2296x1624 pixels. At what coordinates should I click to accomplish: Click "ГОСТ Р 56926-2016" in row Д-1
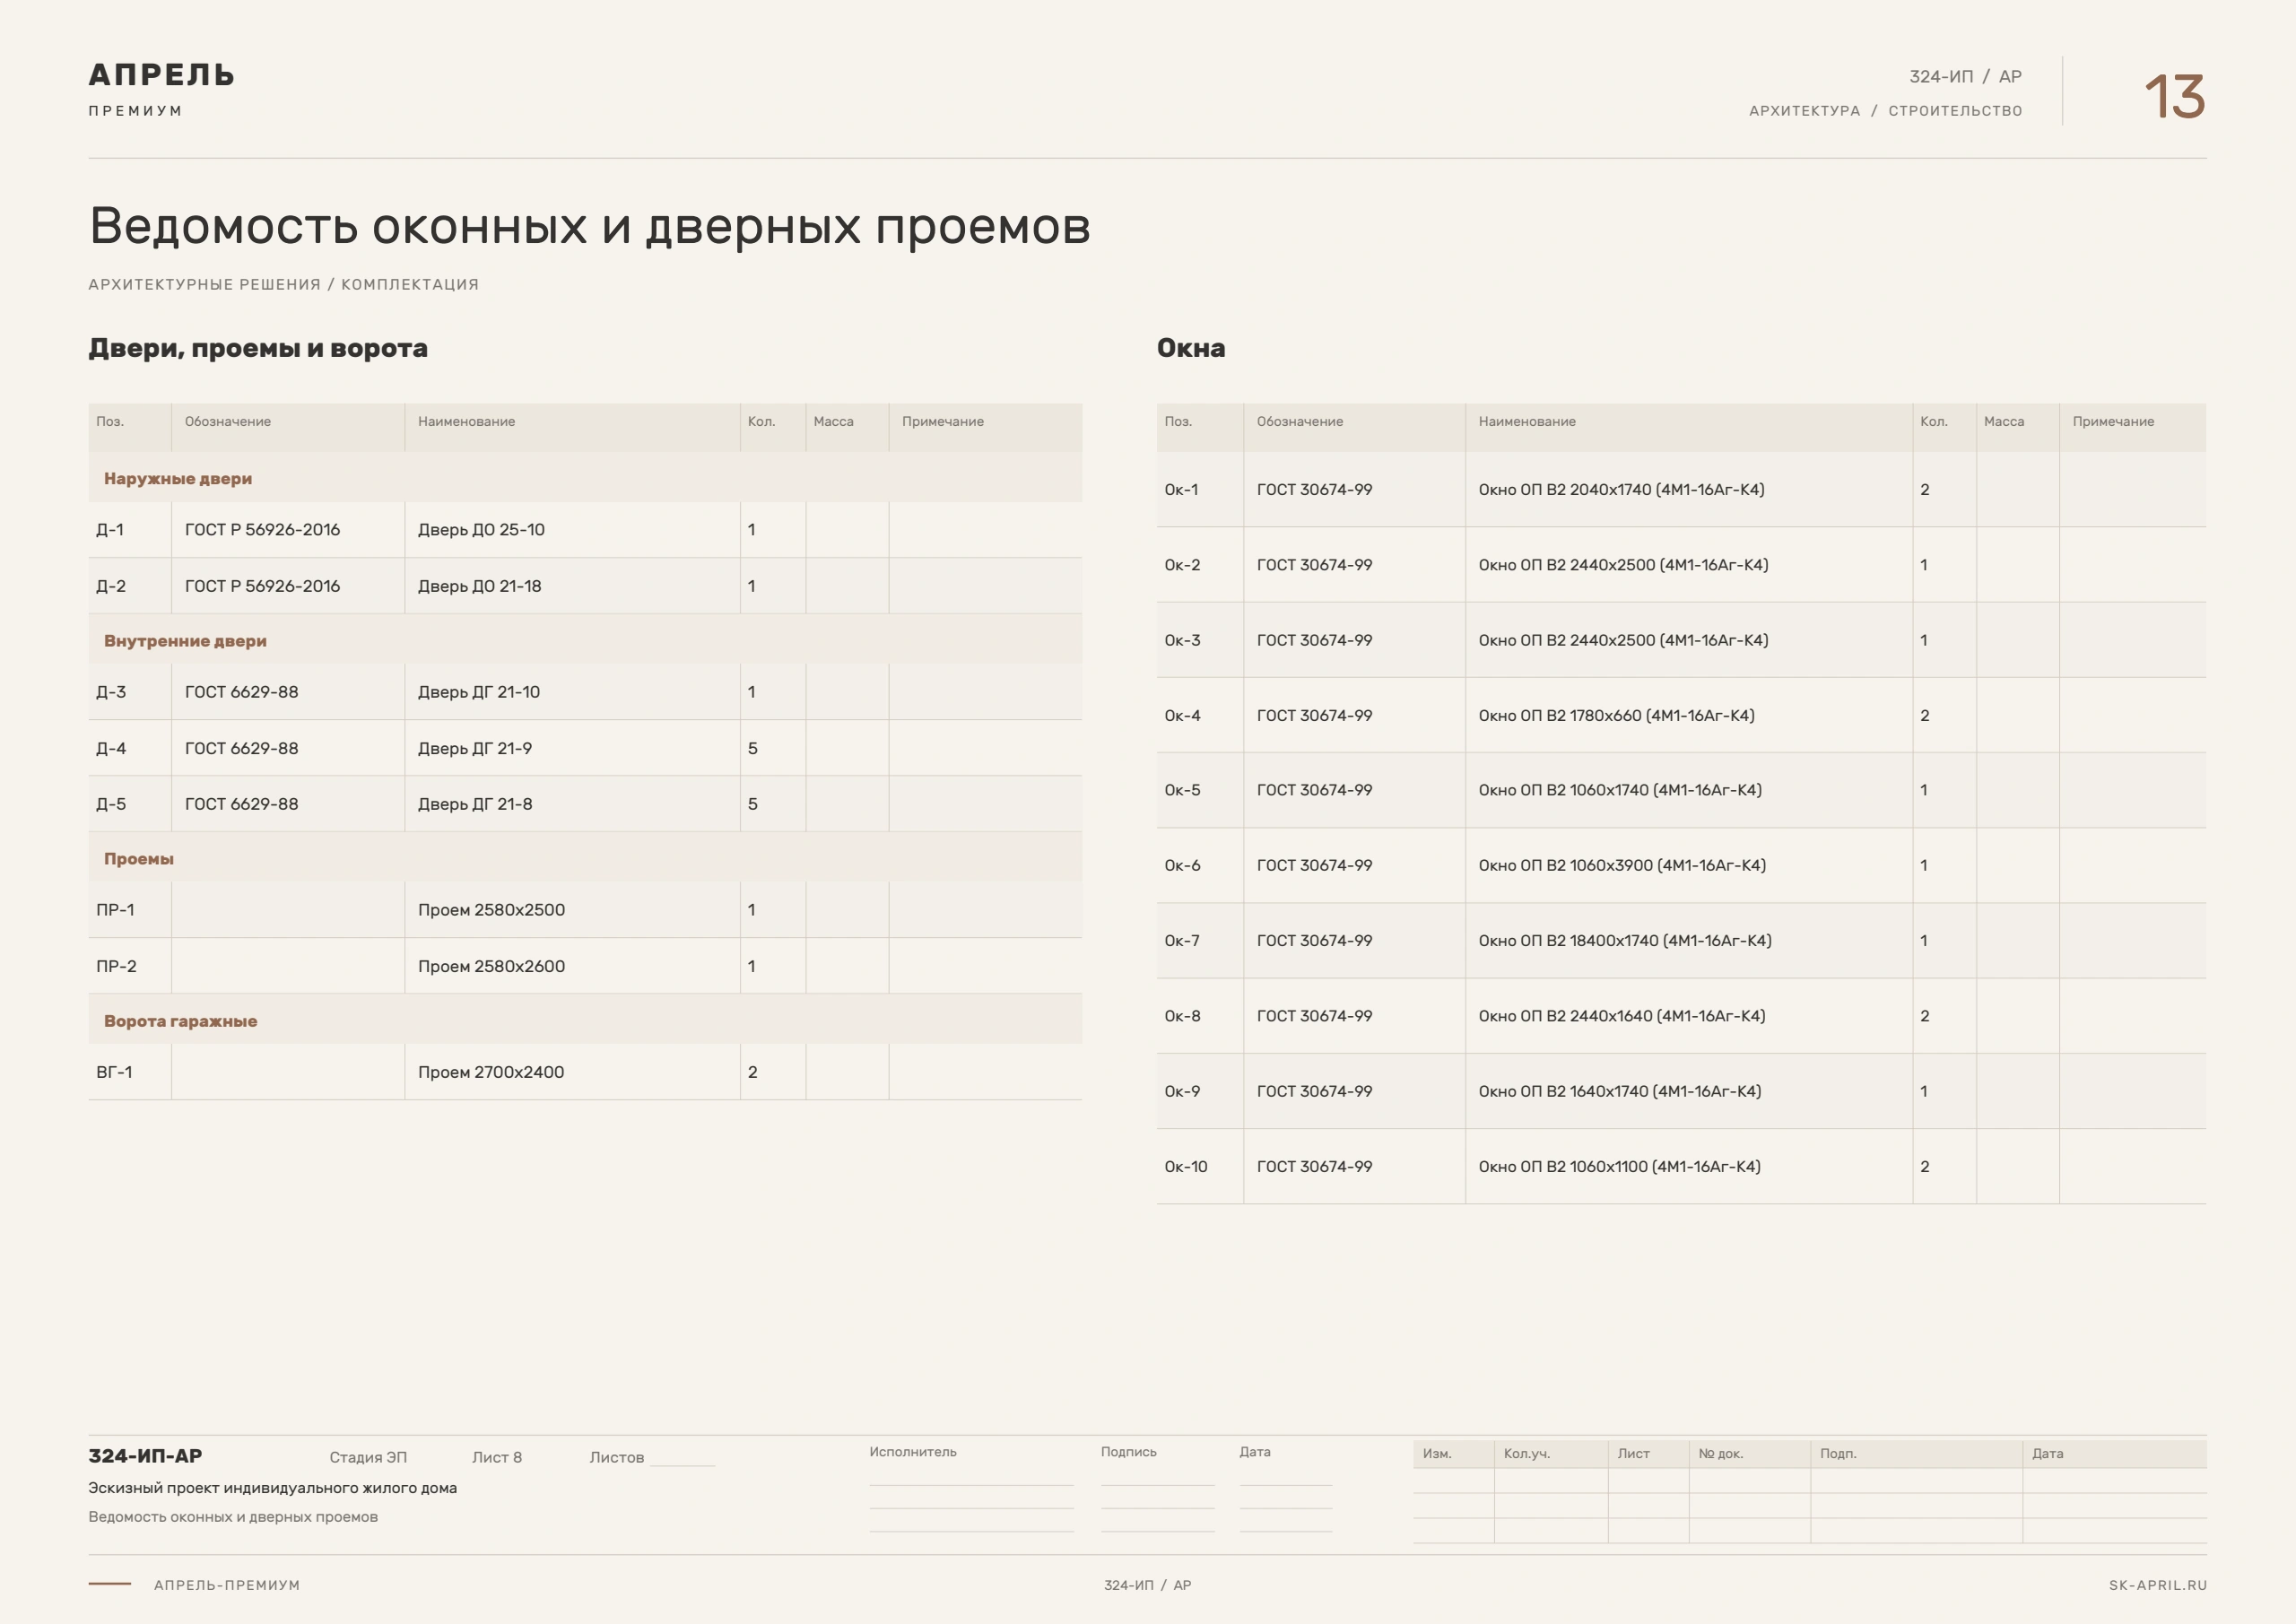coord(262,529)
